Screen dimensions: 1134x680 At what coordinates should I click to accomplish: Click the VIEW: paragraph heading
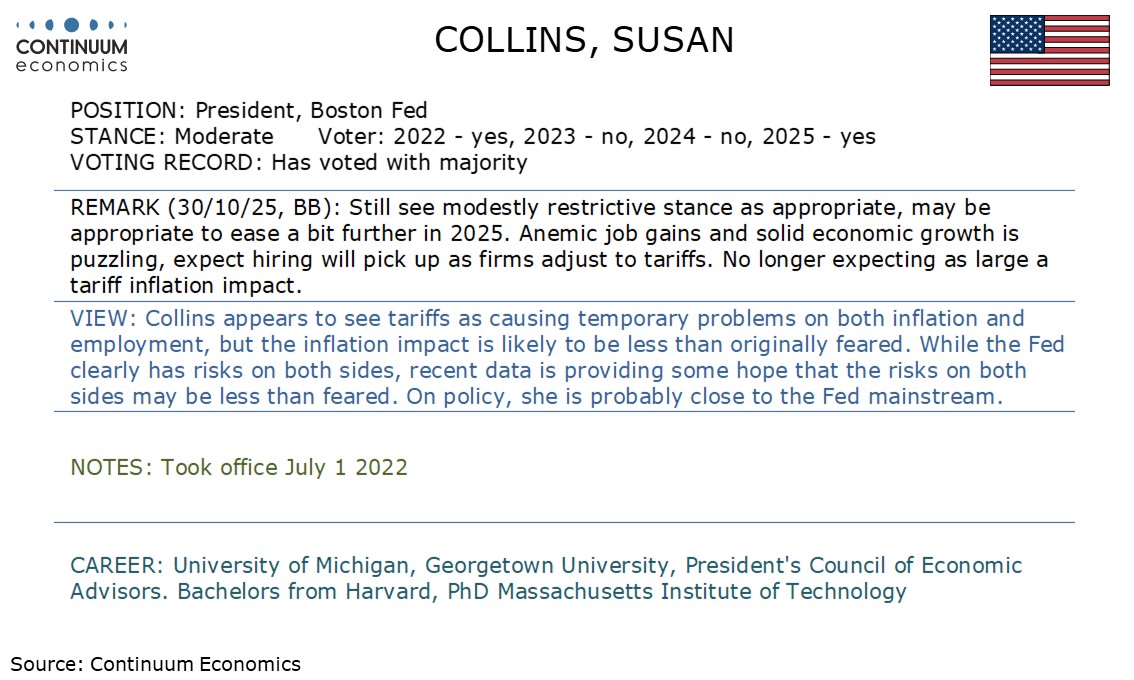point(103,318)
